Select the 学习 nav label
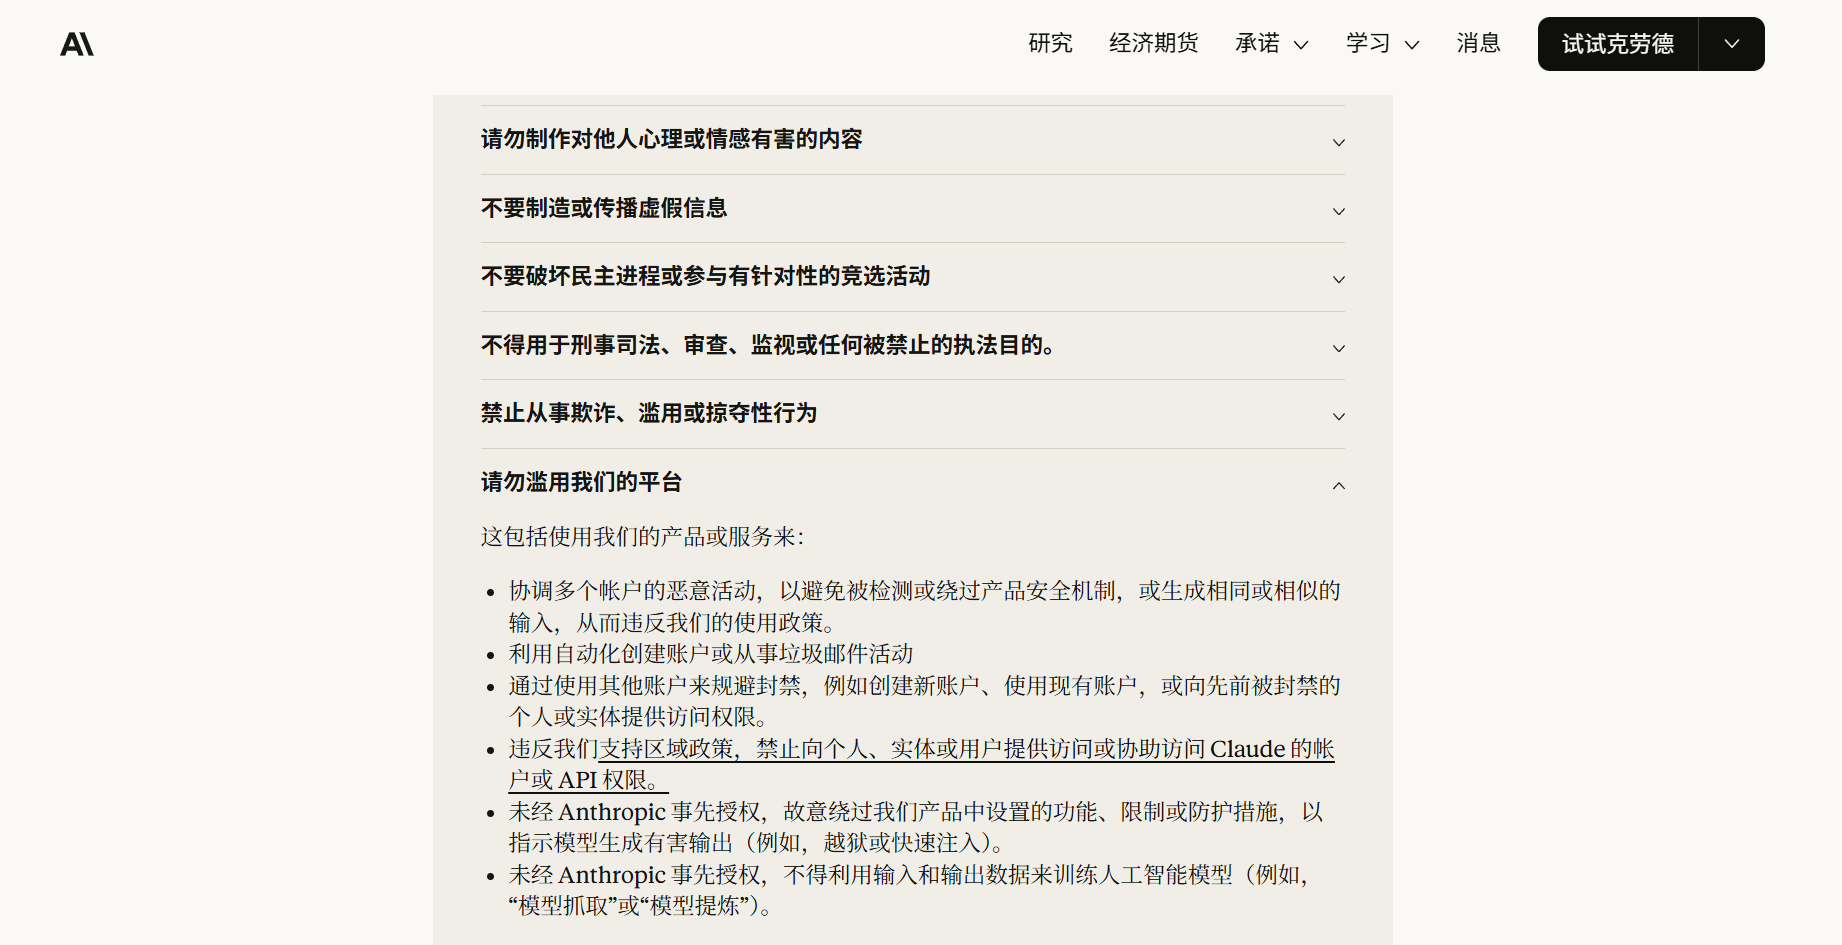The height and width of the screenshot is (945, 1842). (x=1367, y=44)
